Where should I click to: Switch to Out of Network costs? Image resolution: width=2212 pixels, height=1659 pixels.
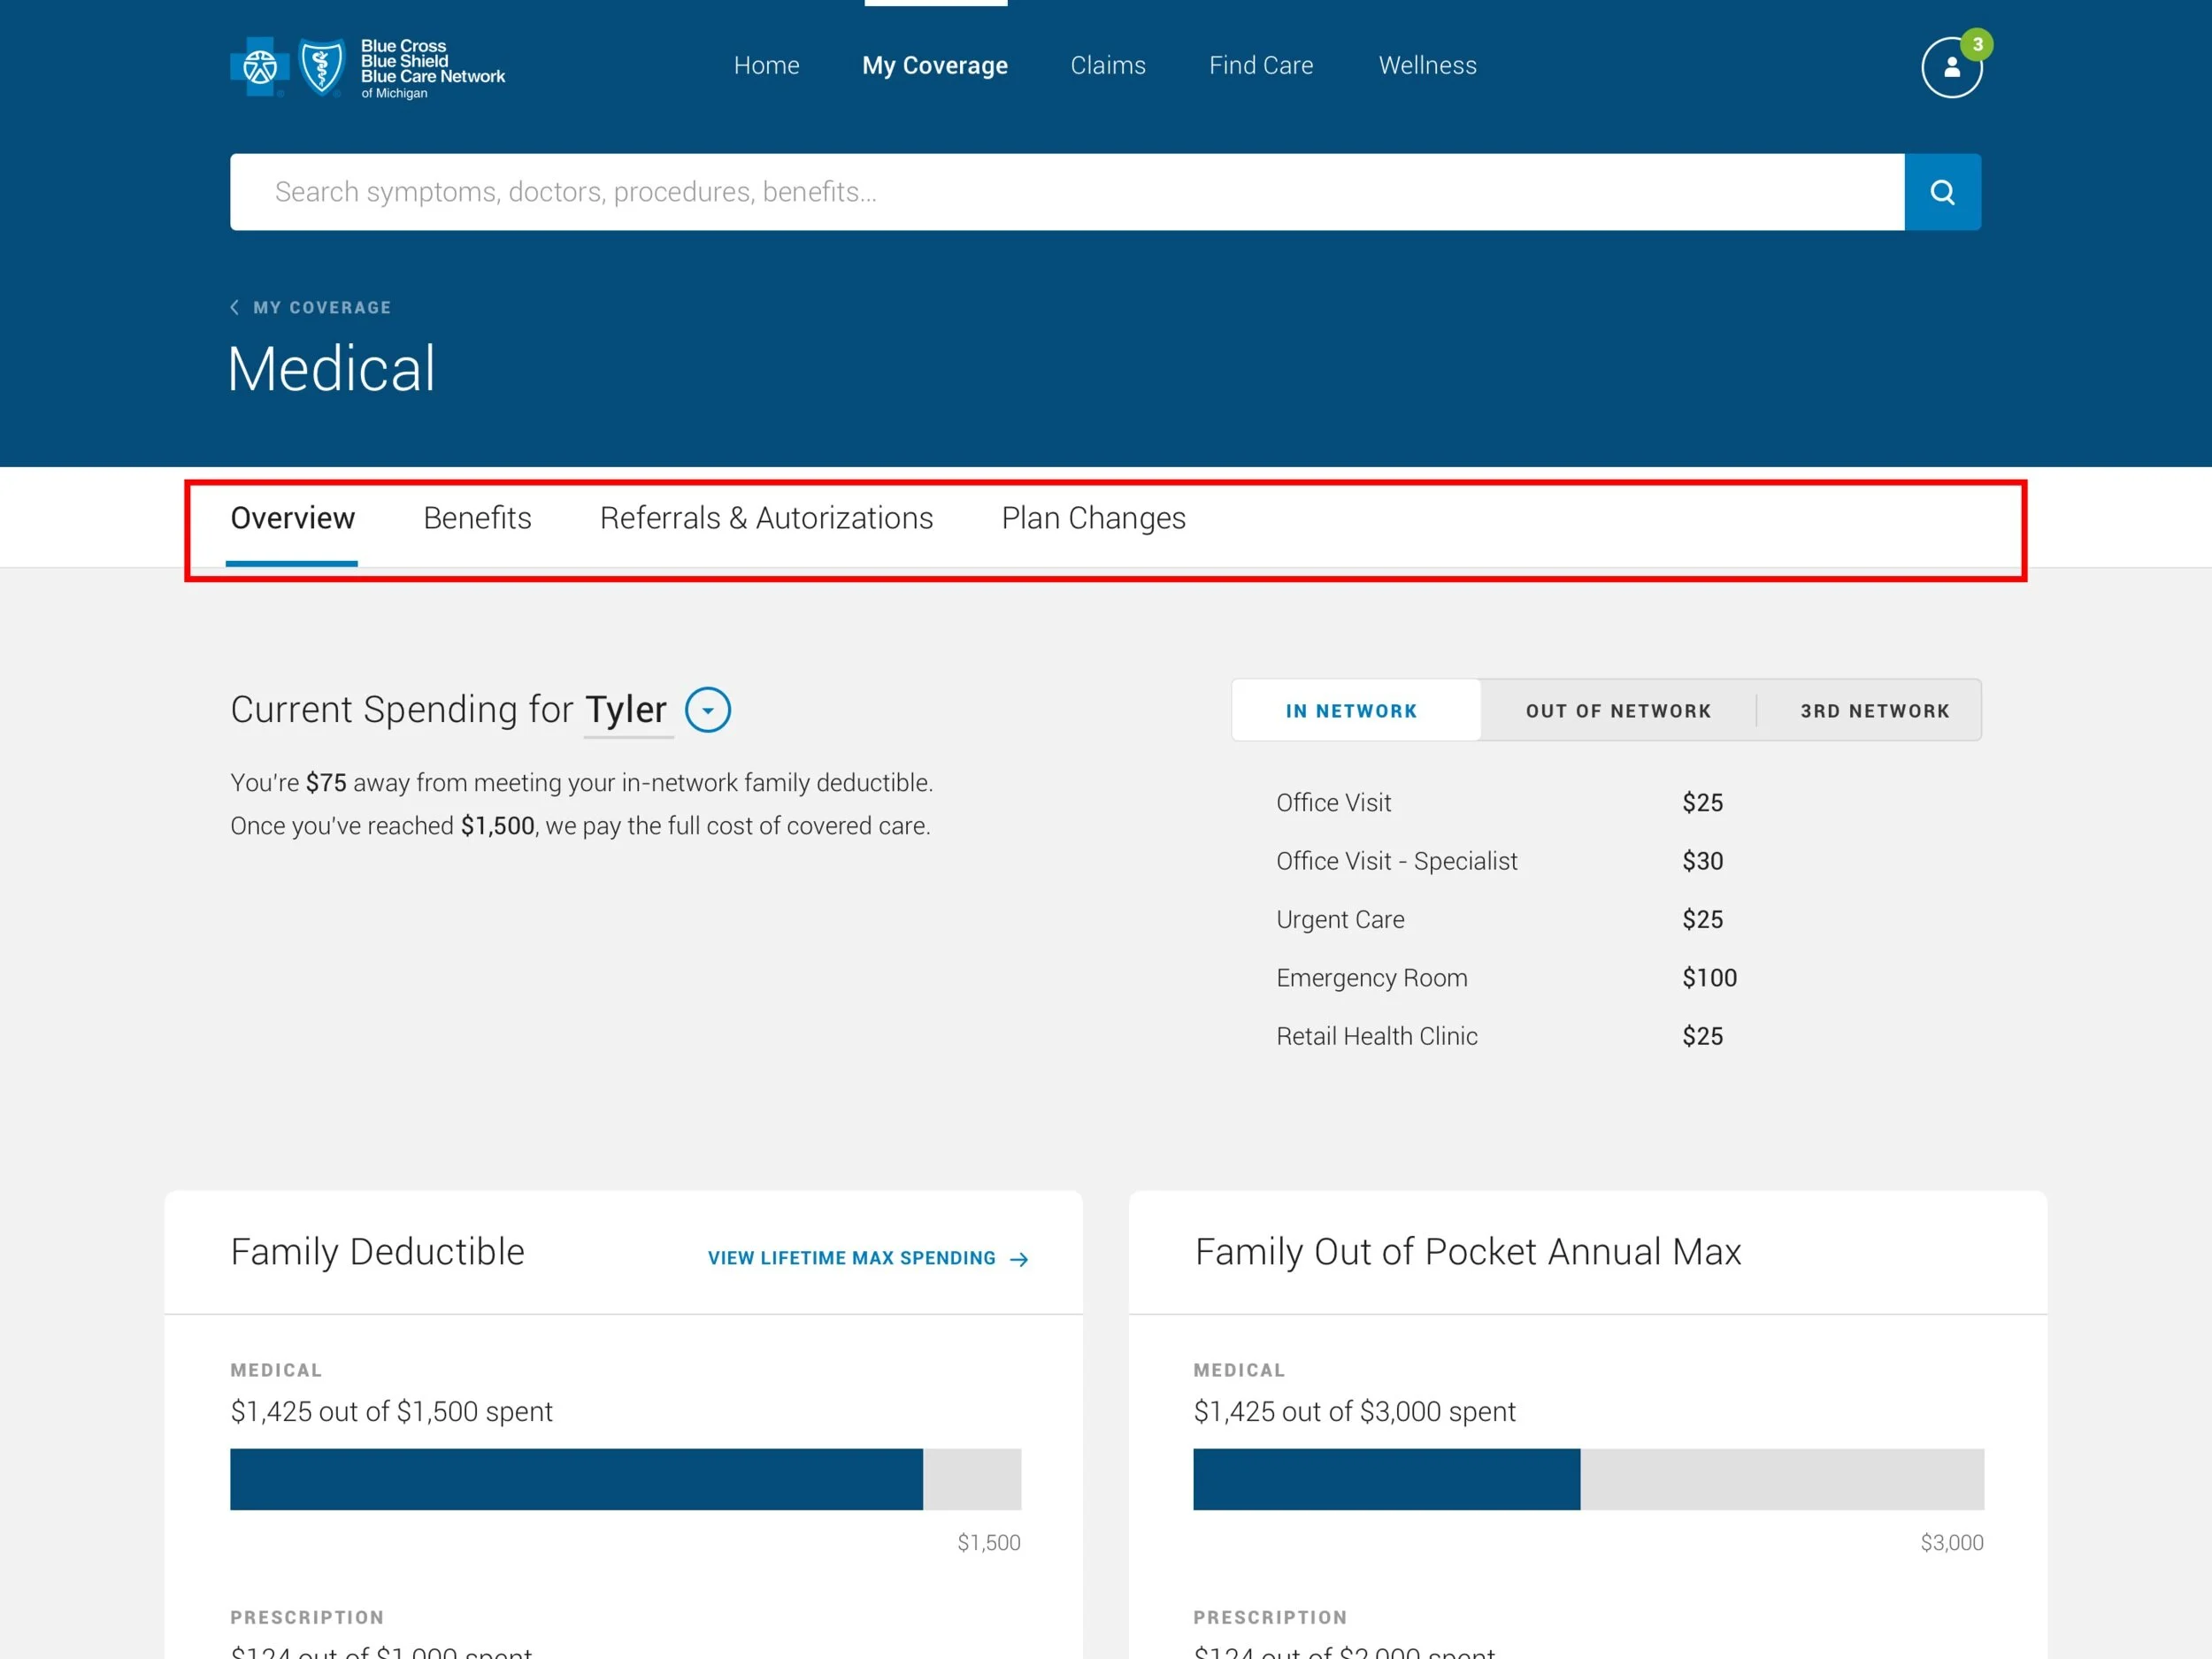click(x=1617, y=711)
